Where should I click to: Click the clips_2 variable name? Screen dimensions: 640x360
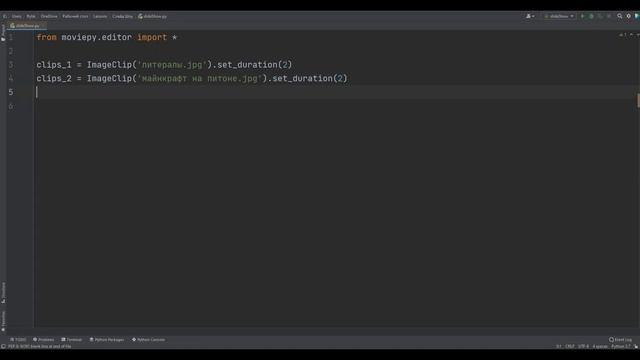tap(54, 78)
